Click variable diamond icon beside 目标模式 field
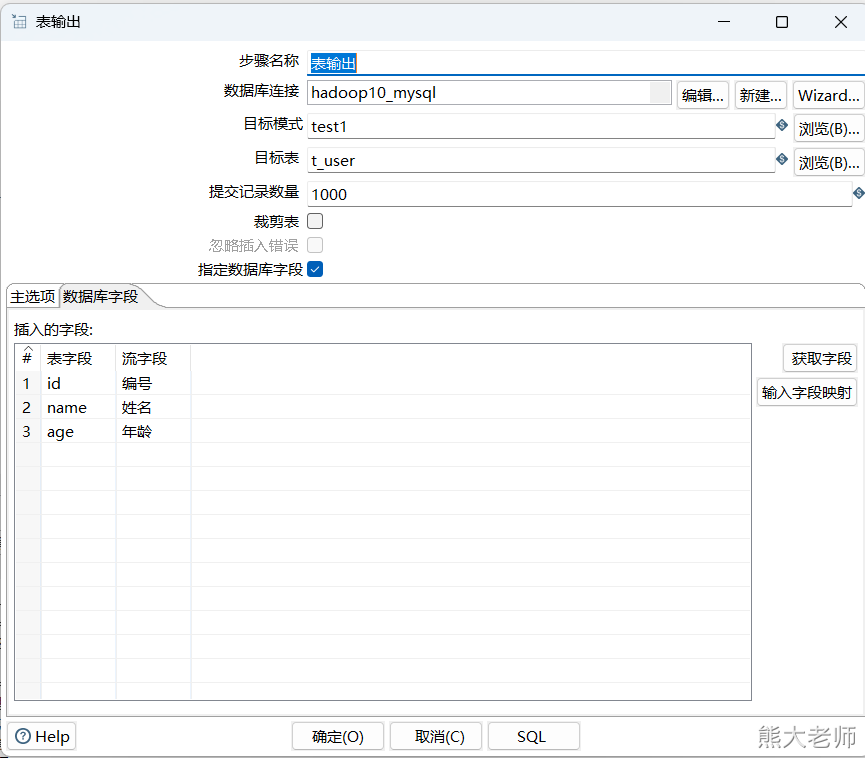 click(782, 125)
